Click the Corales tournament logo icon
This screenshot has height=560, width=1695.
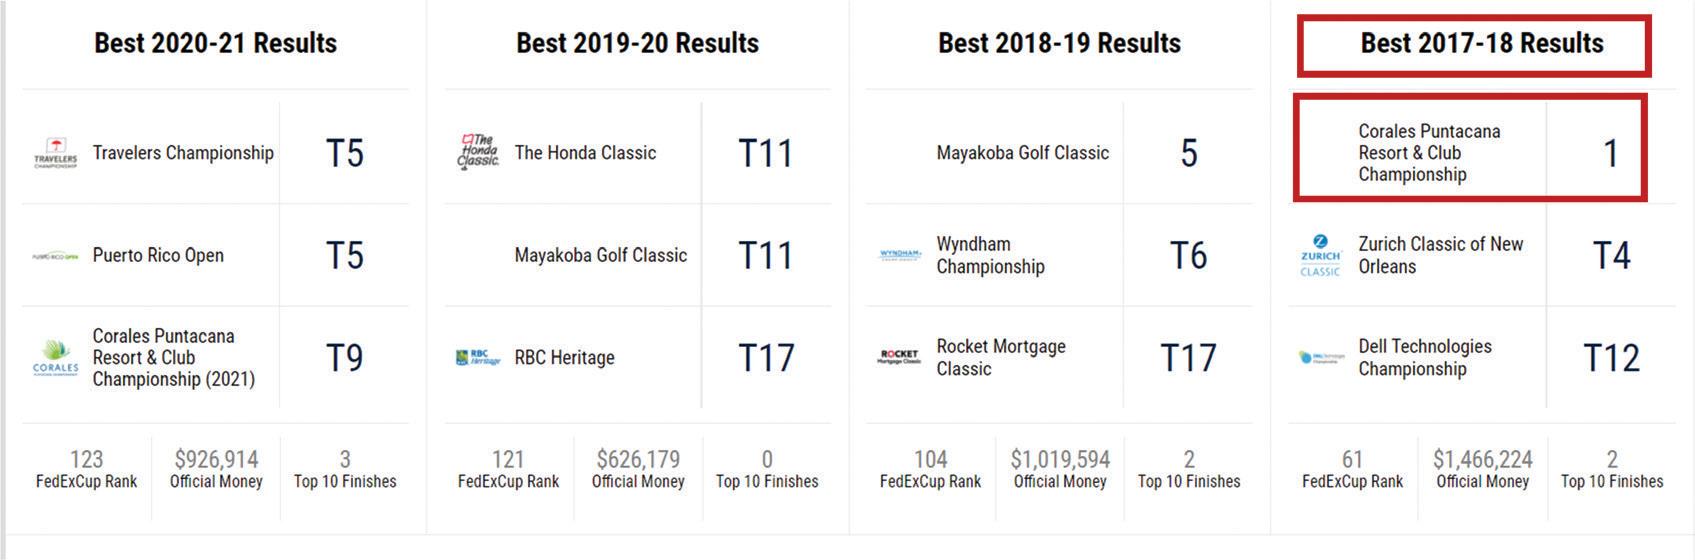point(55,358)
